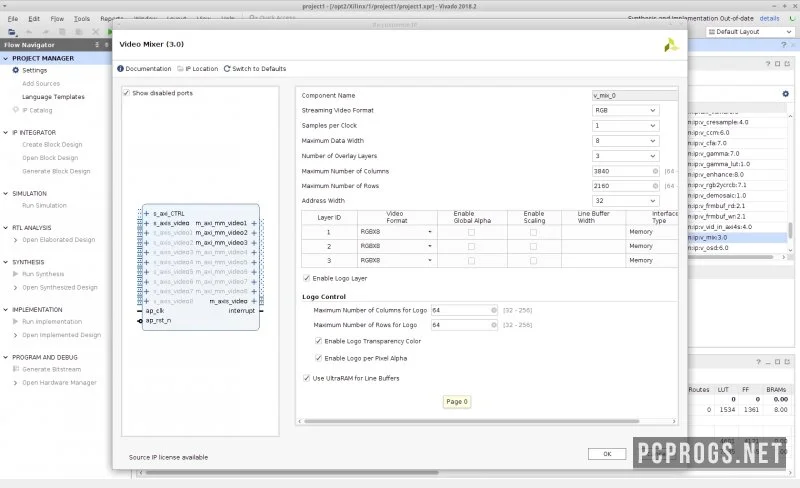Screen dimensions: 800x488
Task: Open the Default Layout dropdown
Action: coord(750,32)
